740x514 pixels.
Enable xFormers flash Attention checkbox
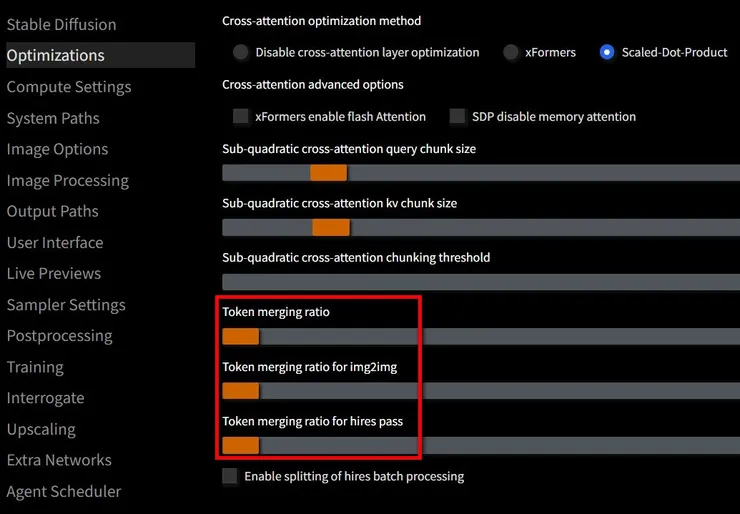241,116
